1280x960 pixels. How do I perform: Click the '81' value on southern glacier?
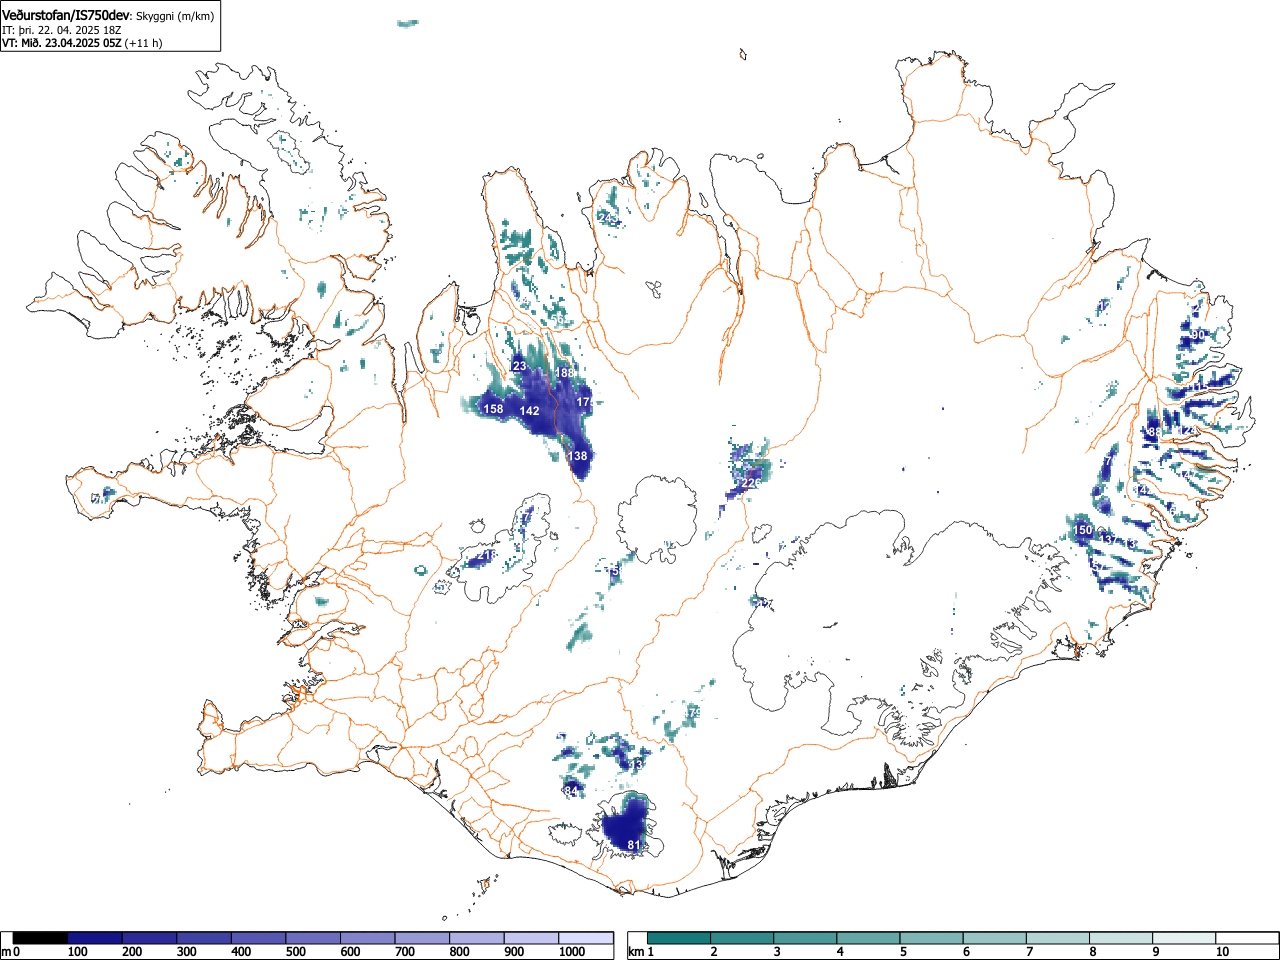click(633, 845)
